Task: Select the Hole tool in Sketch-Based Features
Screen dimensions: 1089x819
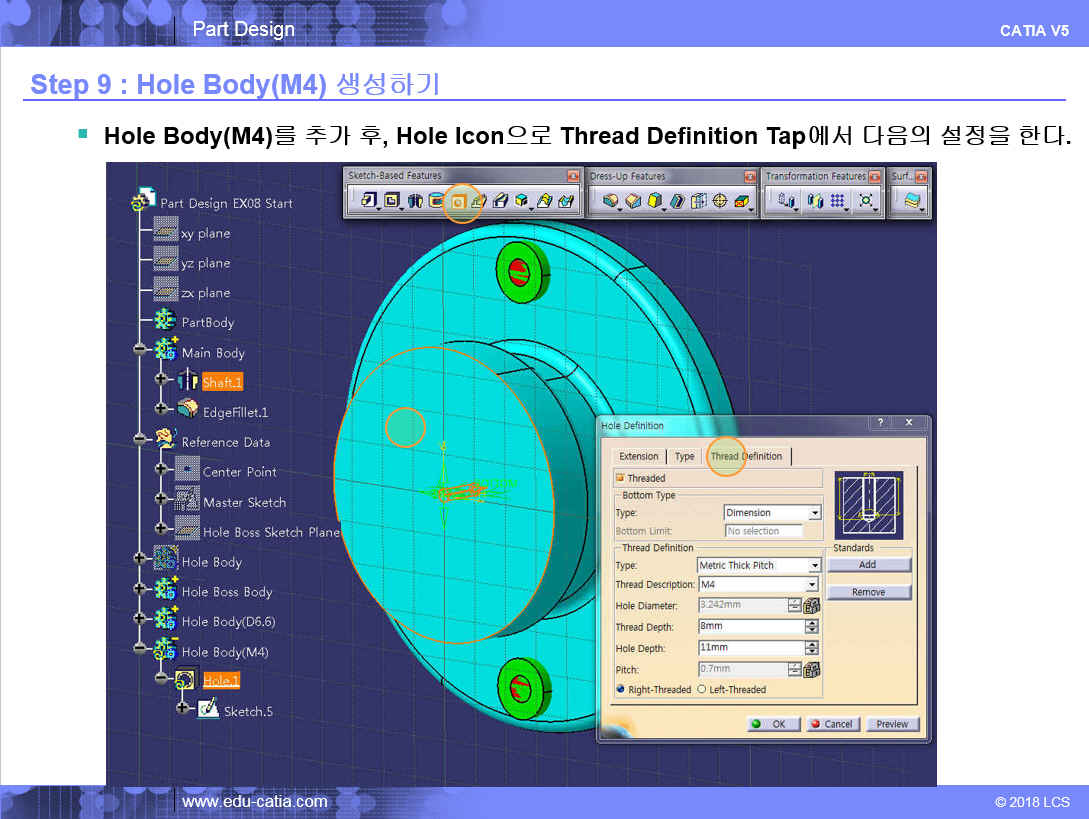Action: coord(460,201)
